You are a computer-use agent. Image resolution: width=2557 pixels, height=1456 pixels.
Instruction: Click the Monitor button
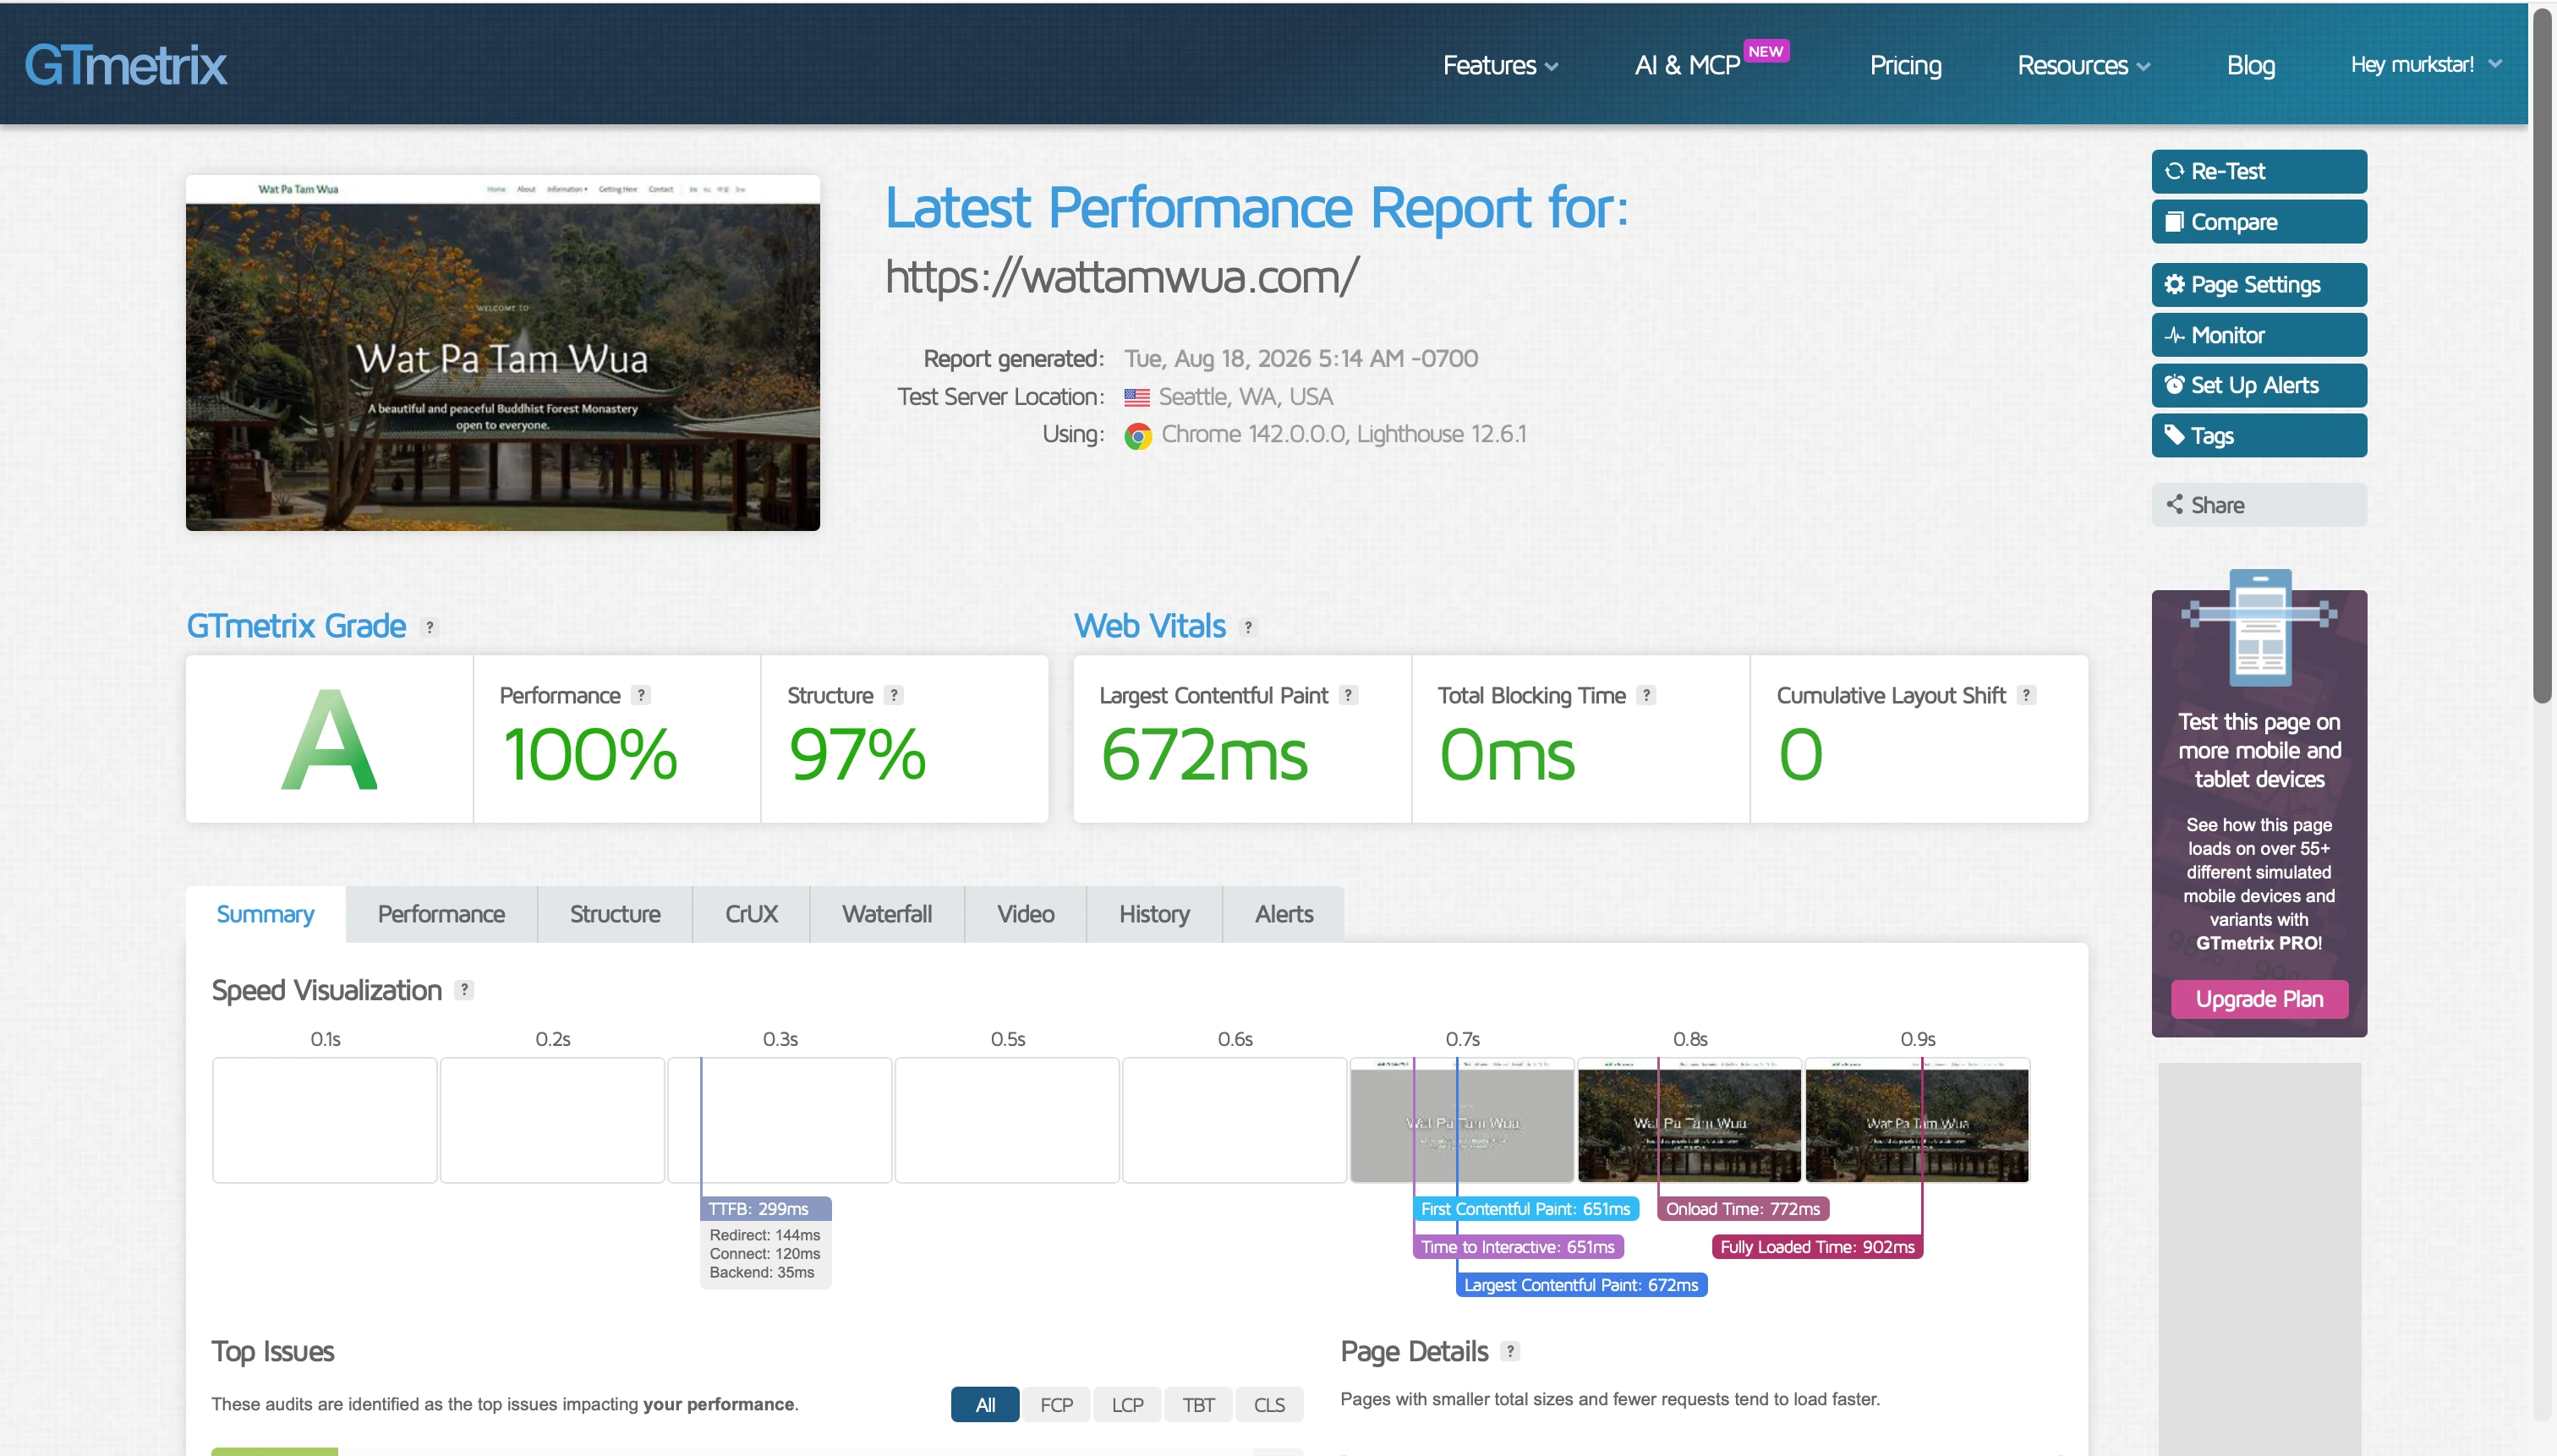2259,335
